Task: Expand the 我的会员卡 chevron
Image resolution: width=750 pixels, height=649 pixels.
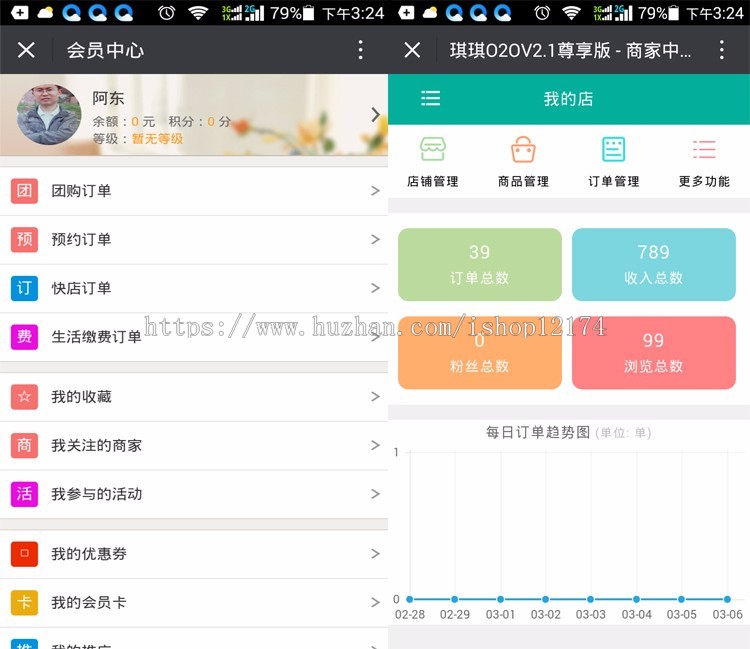Action: click(x=375, y=603)
